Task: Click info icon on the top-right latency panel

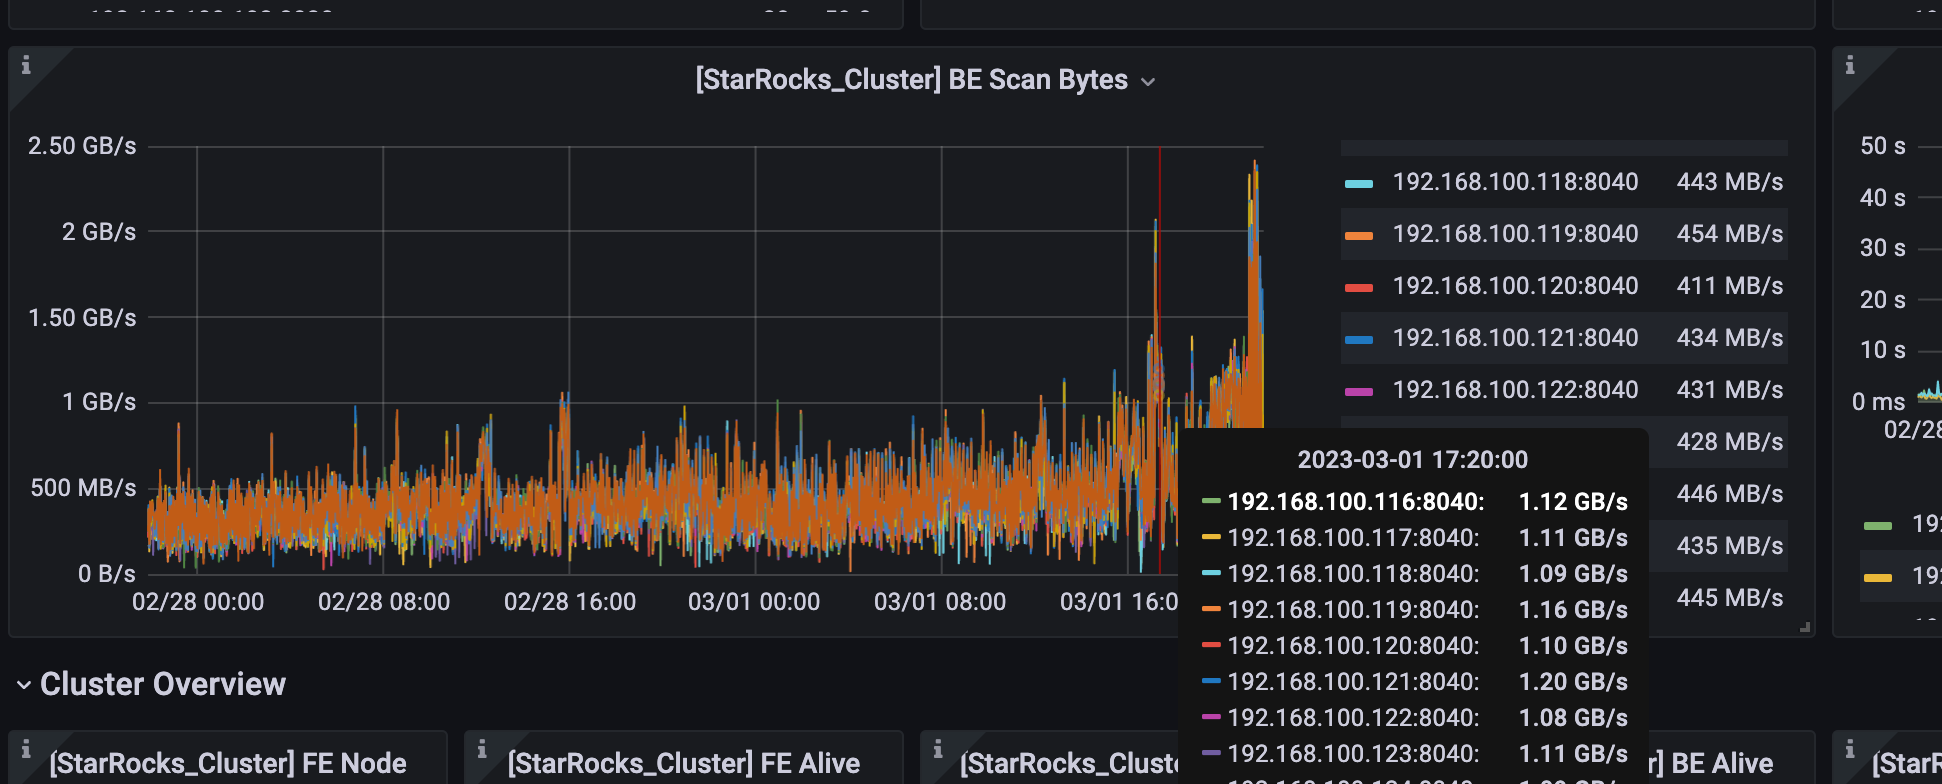Action: 1850,65
